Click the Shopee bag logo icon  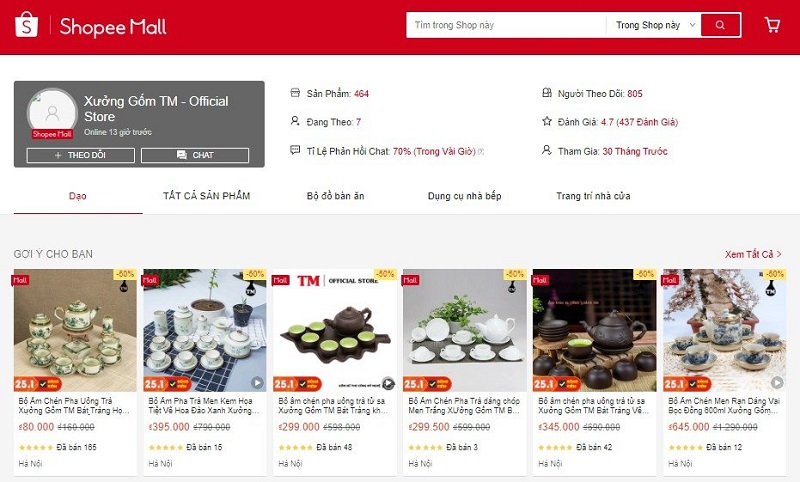click(x=27, y=25)
